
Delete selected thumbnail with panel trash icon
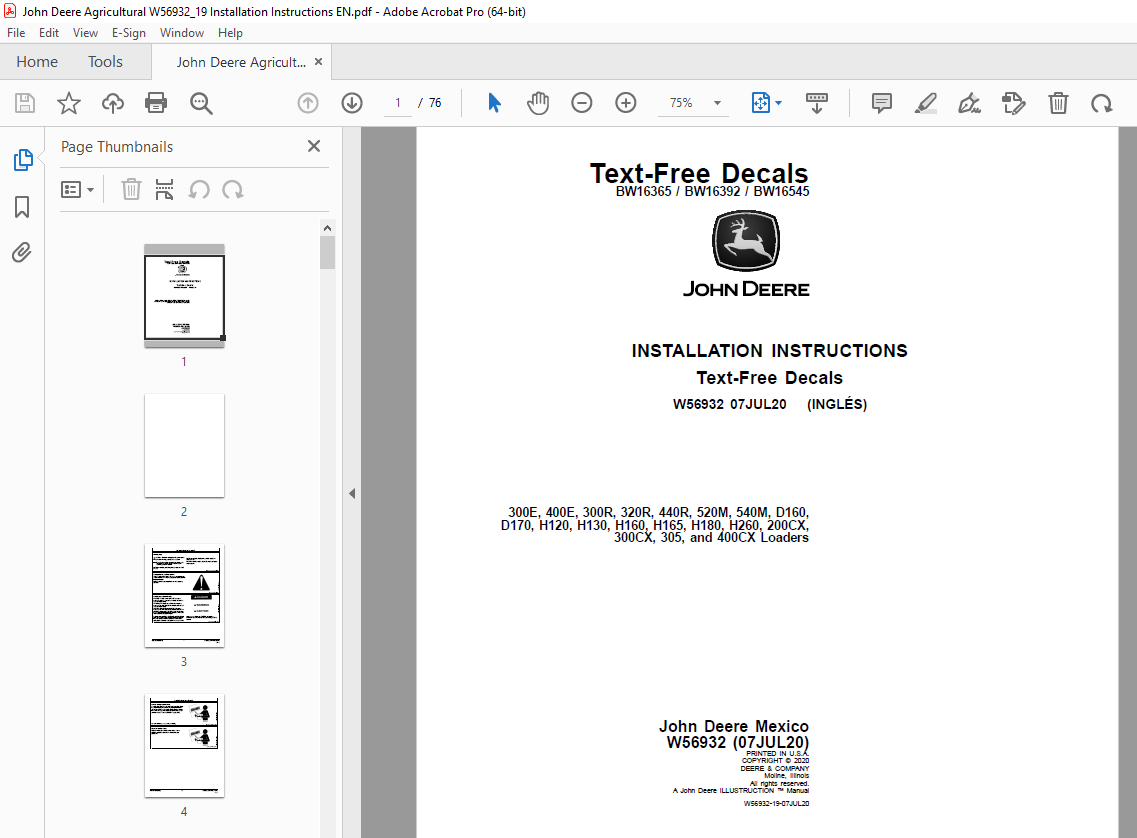[x=131, y=190]
